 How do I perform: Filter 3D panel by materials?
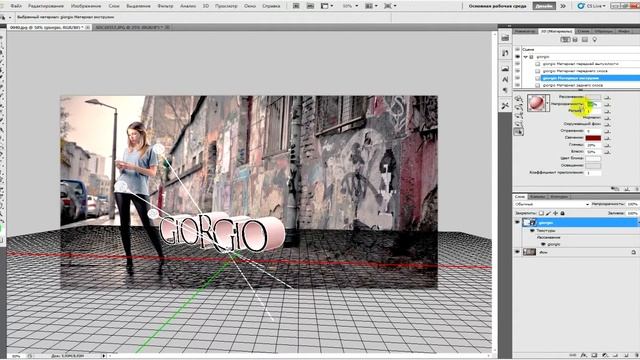click(x=584, y=40)
